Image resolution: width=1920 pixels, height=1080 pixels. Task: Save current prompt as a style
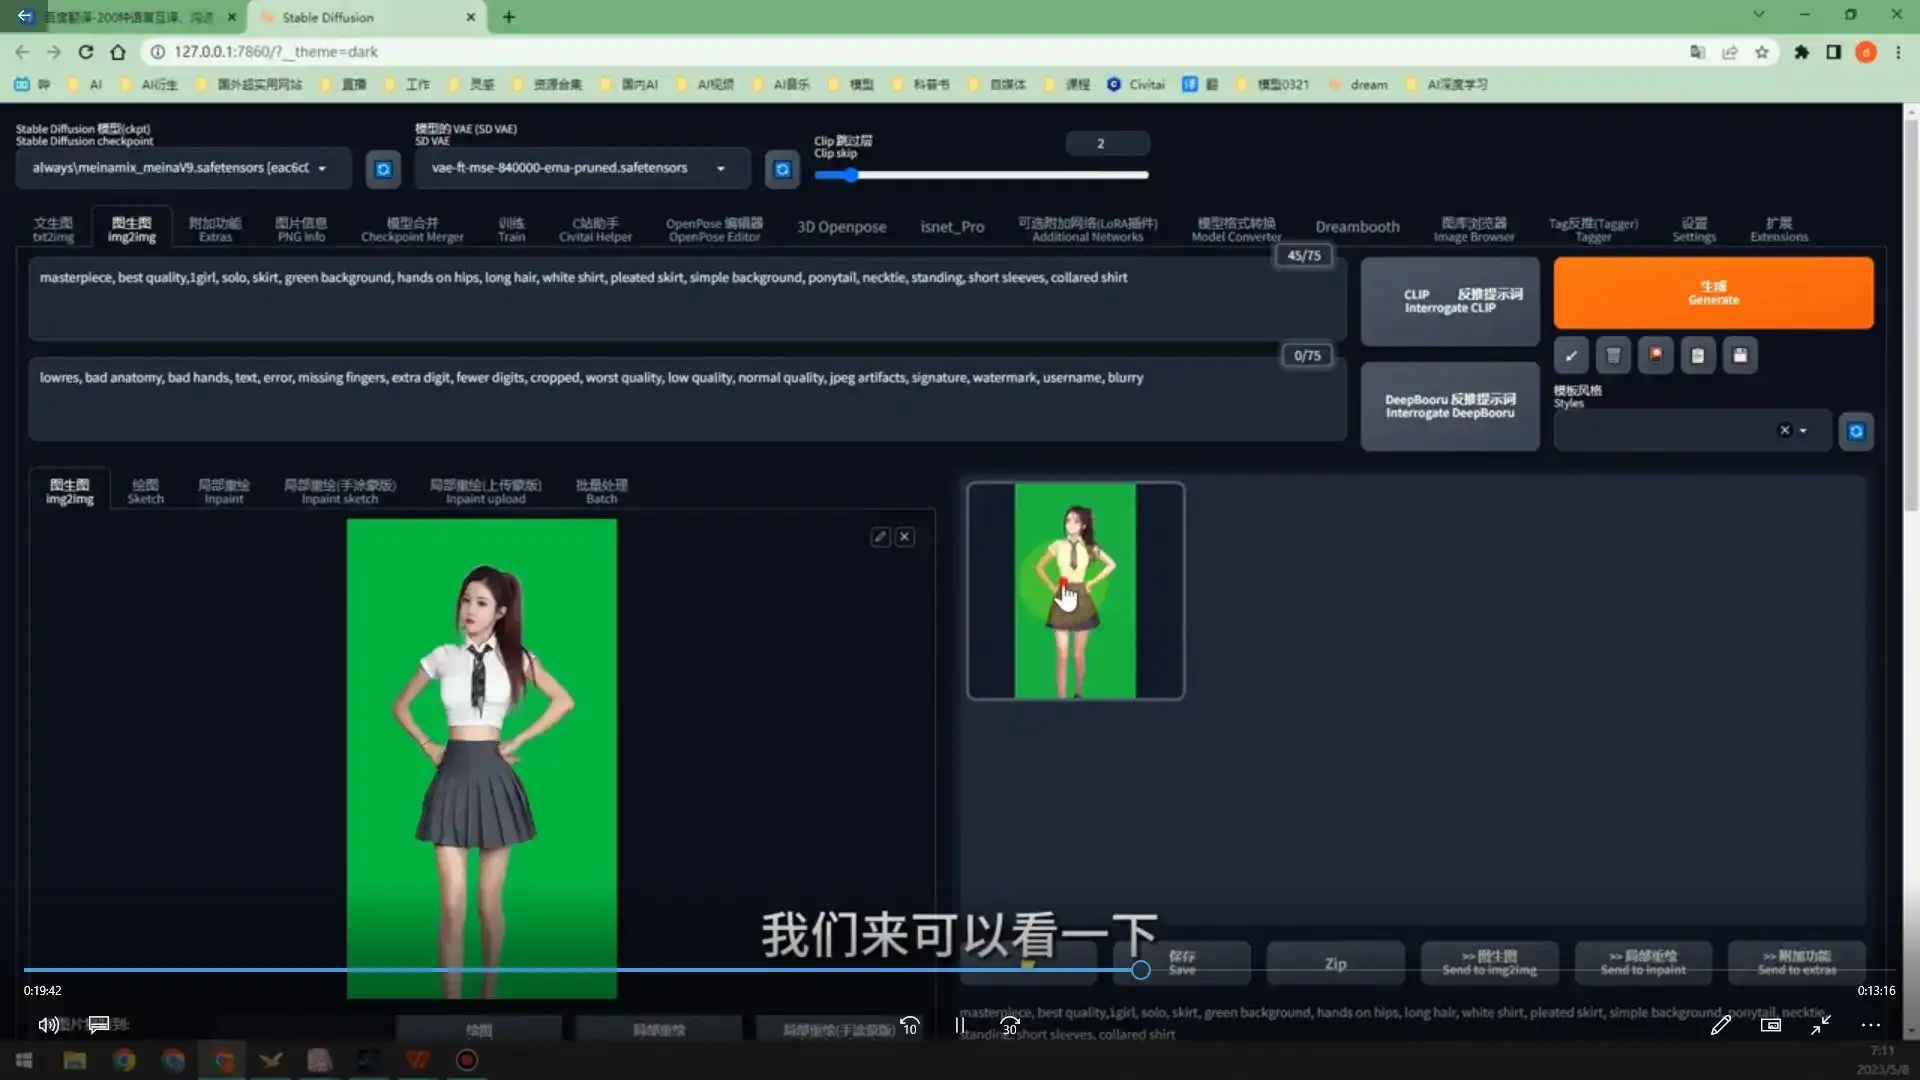[x=1740, y=355]
